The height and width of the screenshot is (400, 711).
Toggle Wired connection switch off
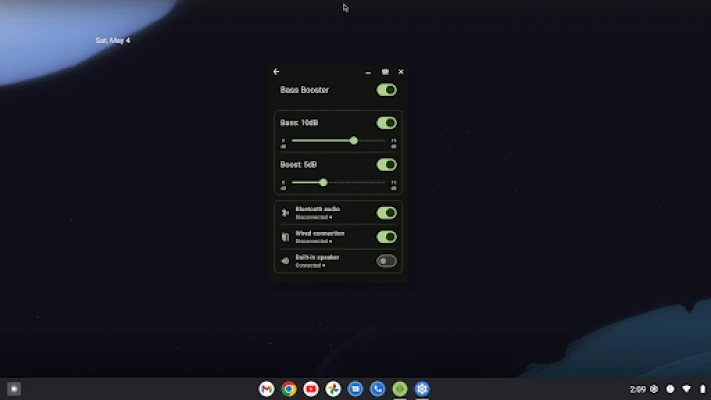coord(386,237)
